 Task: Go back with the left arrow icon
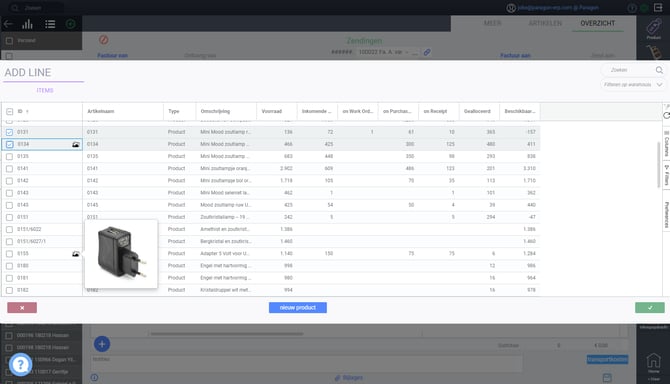coord(8,24)
